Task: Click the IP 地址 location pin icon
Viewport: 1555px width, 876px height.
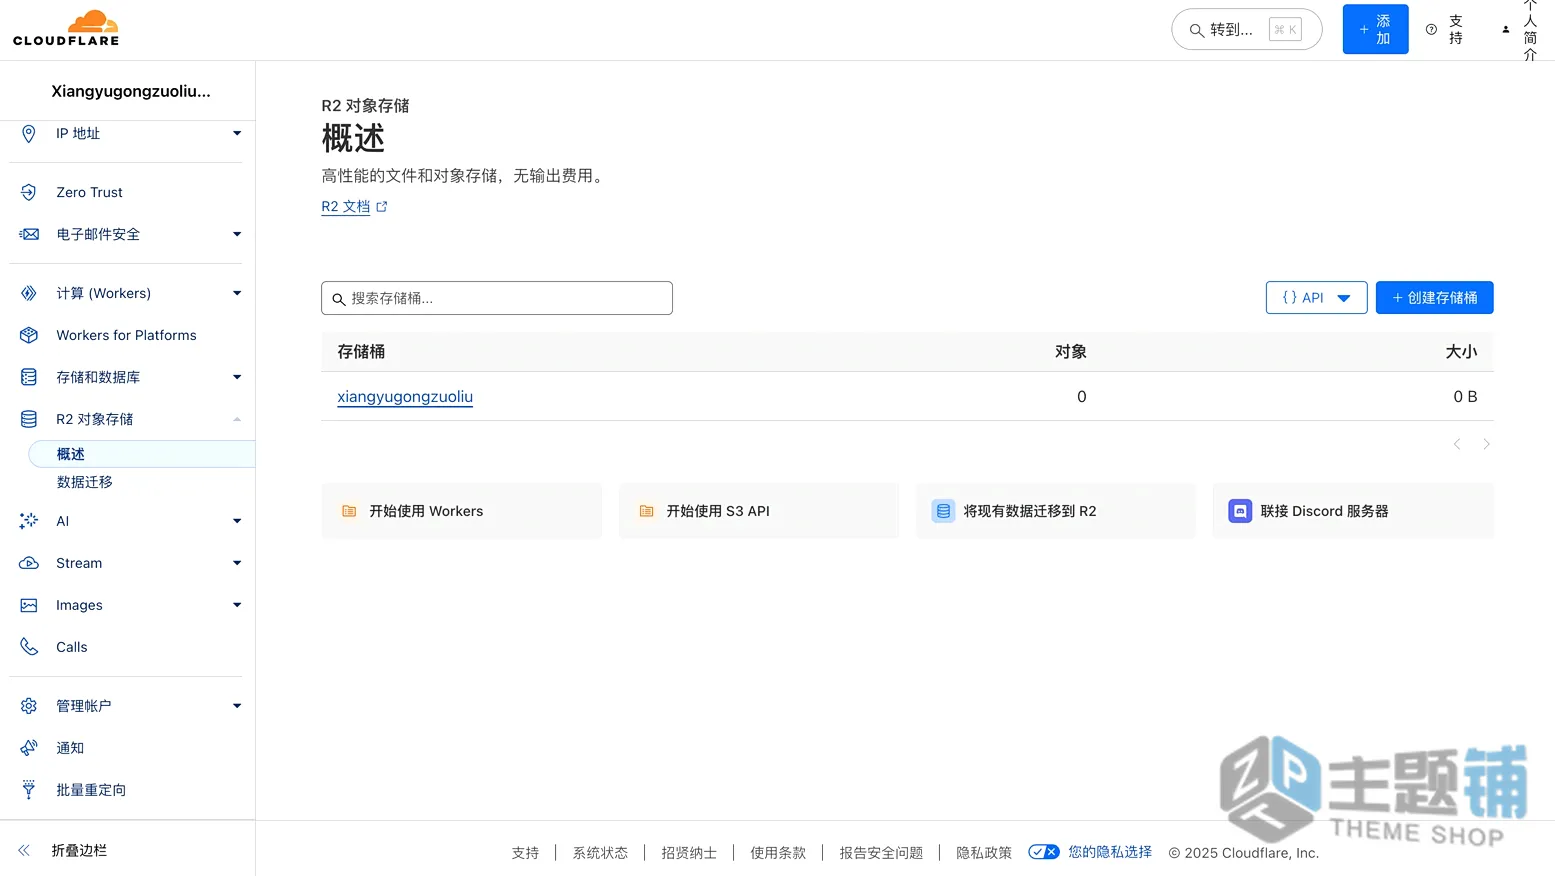Action: (29, 134)
